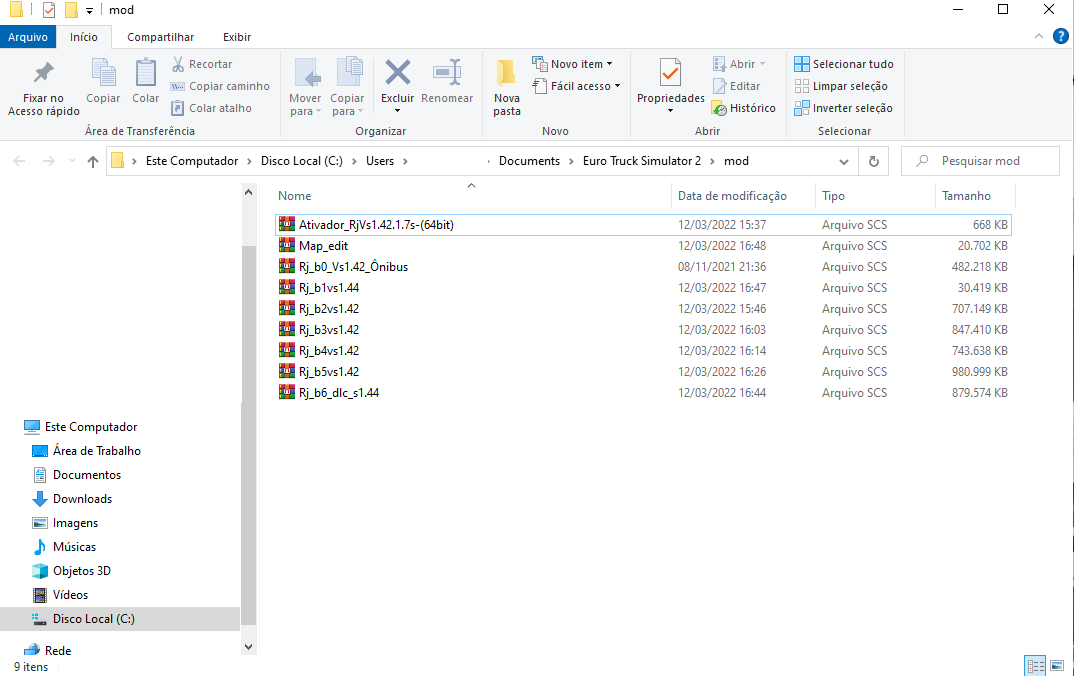Select file Ativador_RjVs1.42.1.7s-(64bit)

click(x=642, y=225)
